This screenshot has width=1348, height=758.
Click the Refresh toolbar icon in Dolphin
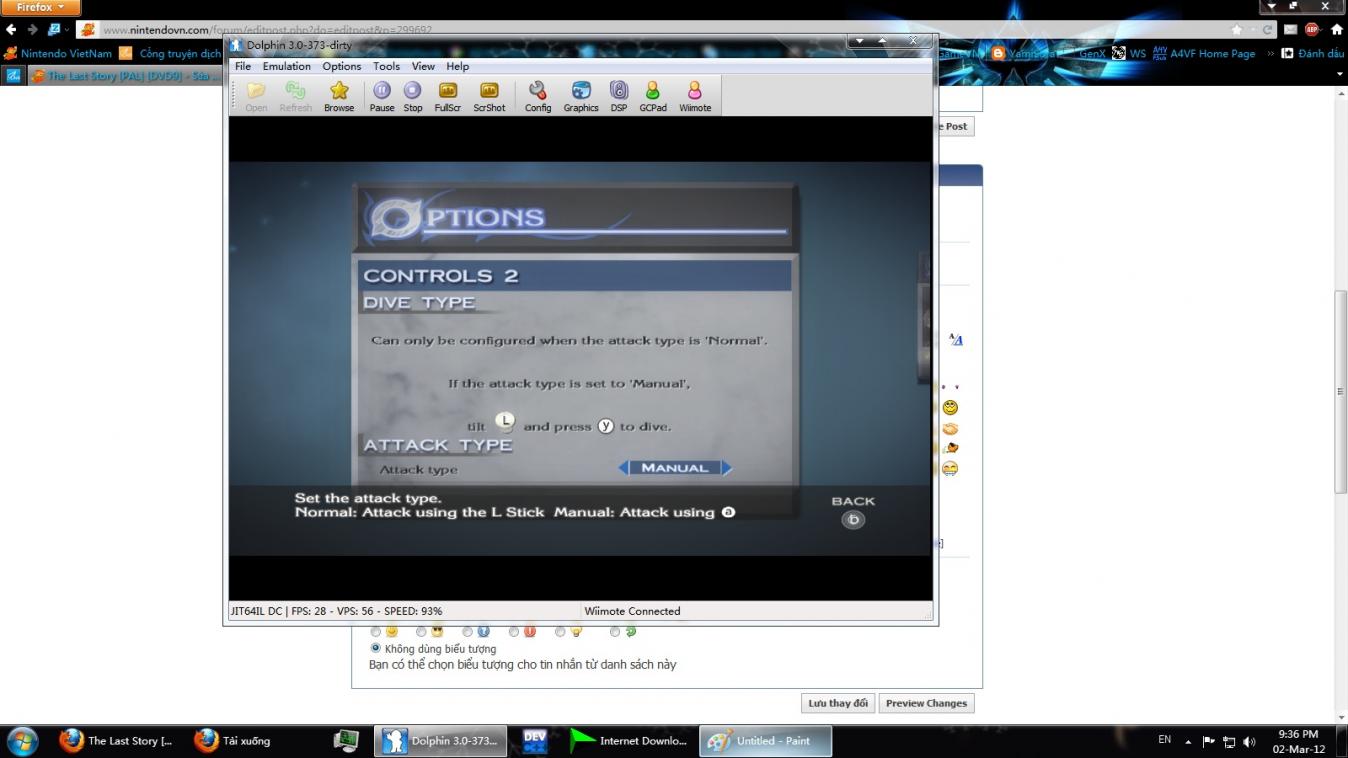(295, 96)
